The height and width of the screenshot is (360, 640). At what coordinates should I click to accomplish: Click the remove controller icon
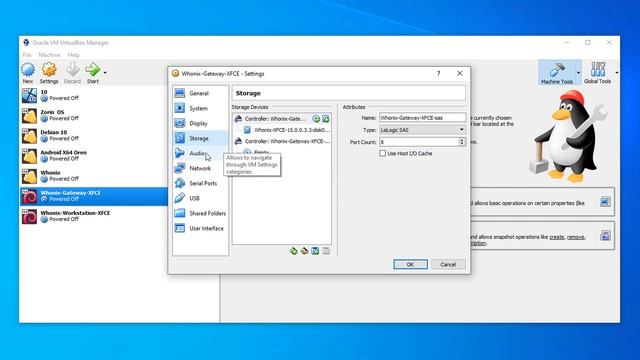pos(304,251)
